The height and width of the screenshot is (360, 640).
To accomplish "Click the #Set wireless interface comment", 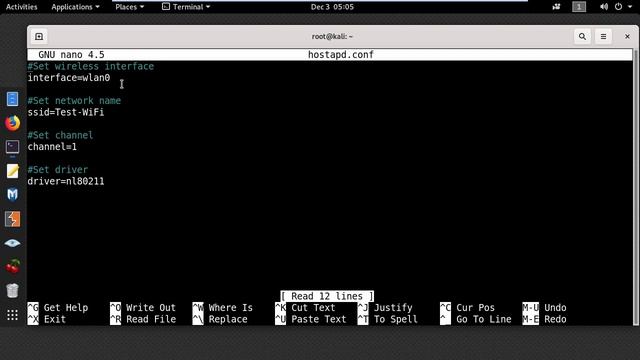I will (91, 66).
